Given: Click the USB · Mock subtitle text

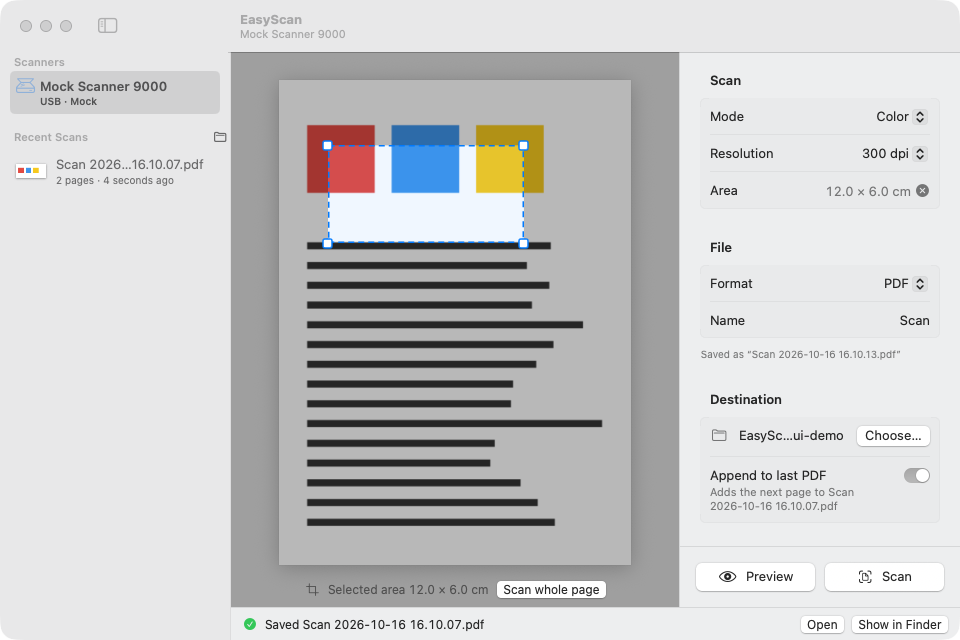Looking at the screenshot, I should pos(69,102).
